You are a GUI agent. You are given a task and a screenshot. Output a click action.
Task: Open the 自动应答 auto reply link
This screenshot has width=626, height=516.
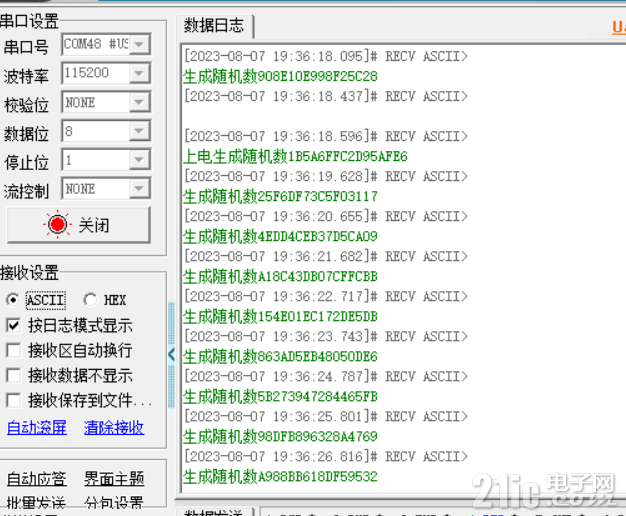37,478
